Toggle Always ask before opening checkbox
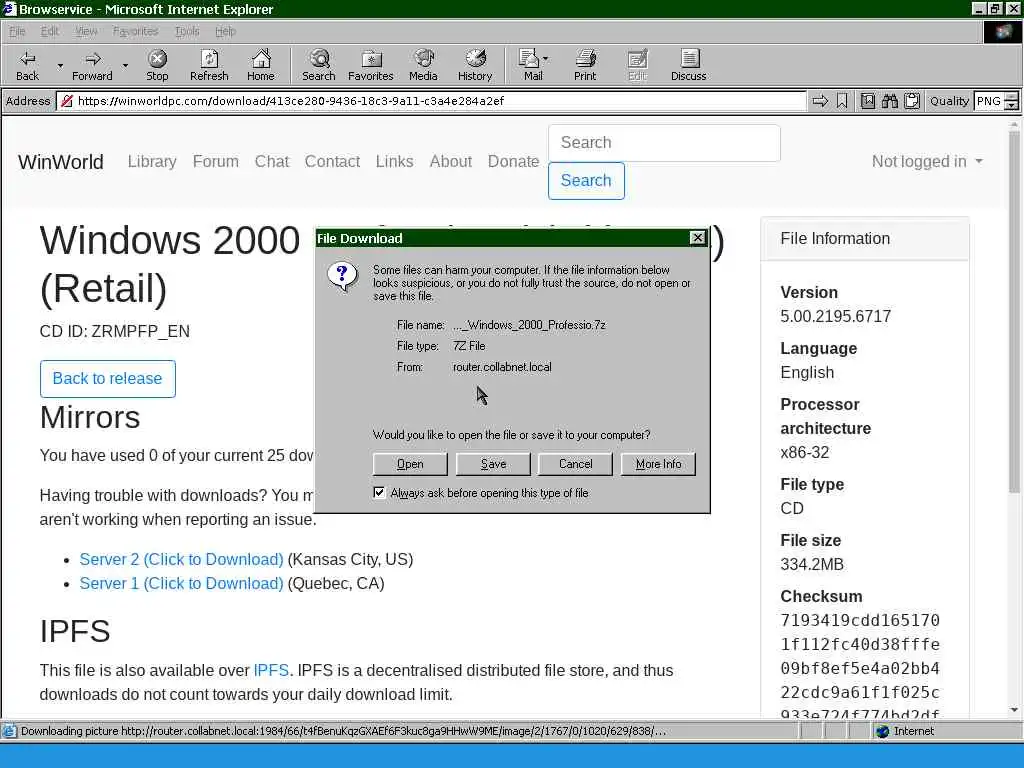 pos(379,492)
